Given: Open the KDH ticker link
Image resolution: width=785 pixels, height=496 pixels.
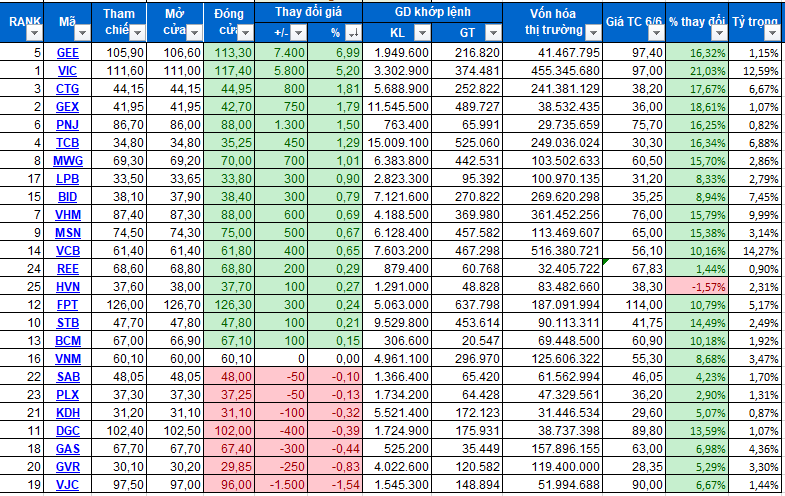Looking at the screenshot, I should tap(68, 413).
